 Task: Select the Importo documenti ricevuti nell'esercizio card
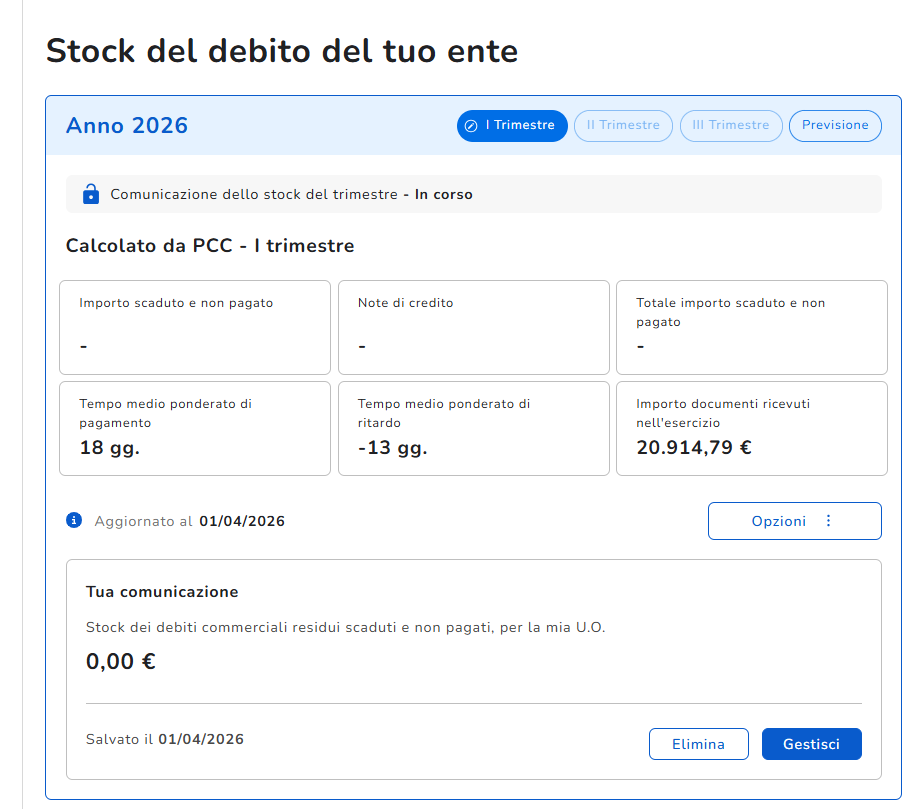[751, 428]
